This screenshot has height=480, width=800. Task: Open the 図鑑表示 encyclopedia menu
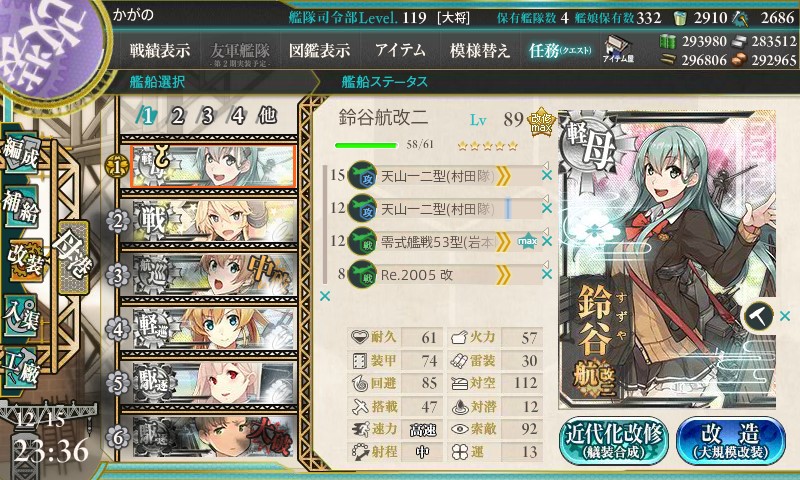319,50
